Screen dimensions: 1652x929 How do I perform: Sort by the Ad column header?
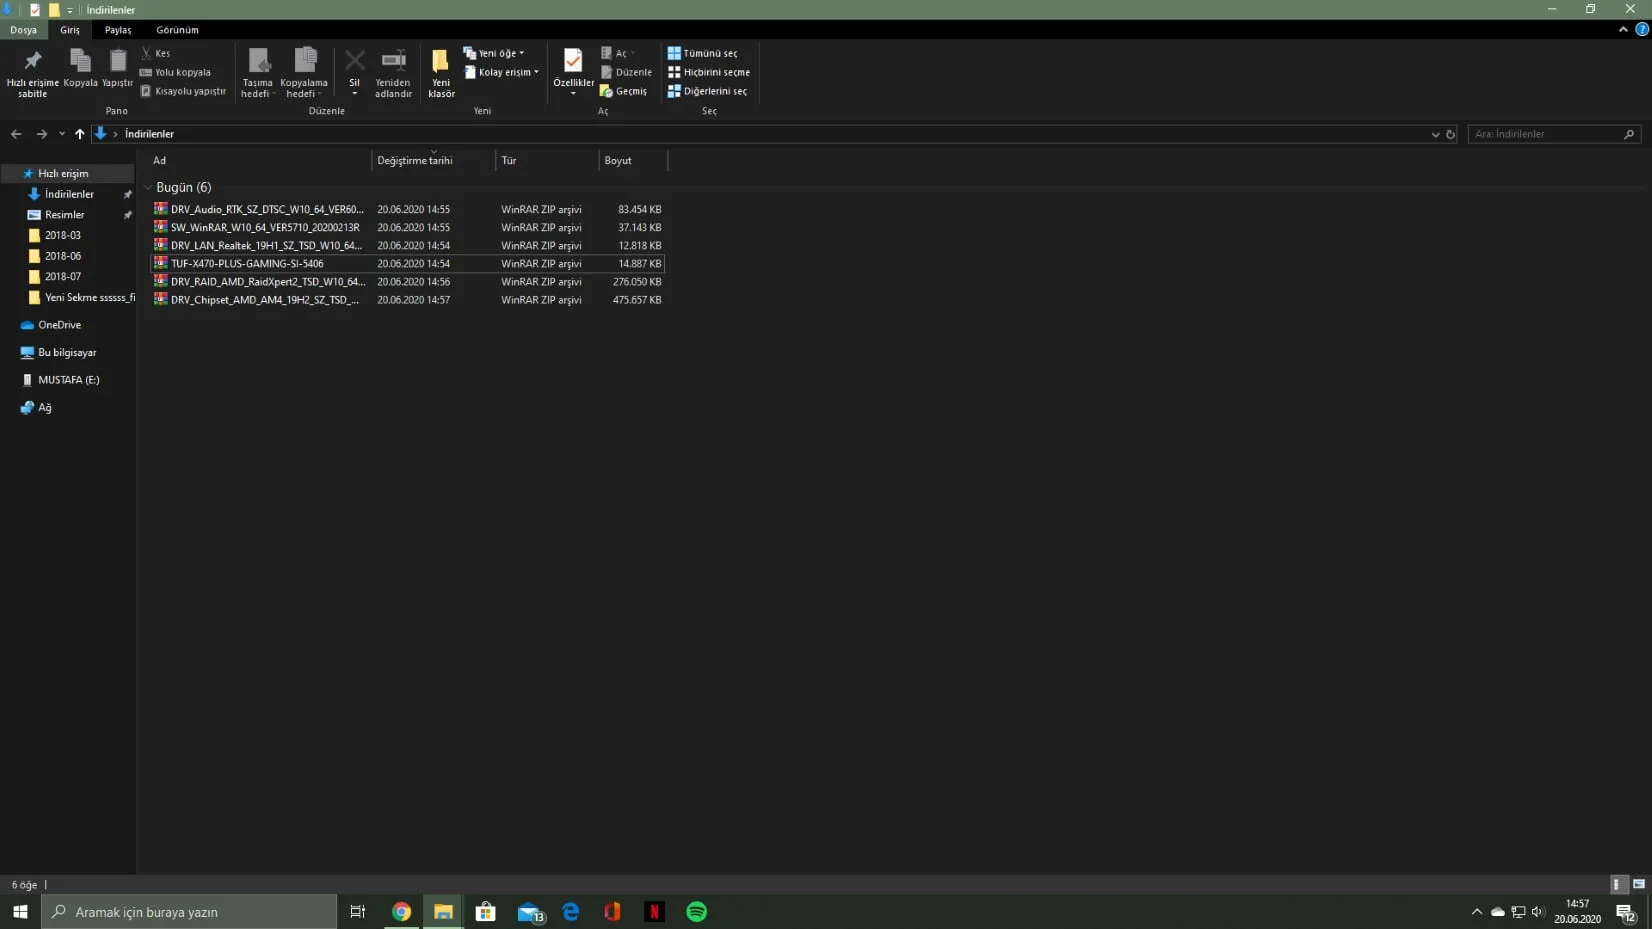coord(259,161)
